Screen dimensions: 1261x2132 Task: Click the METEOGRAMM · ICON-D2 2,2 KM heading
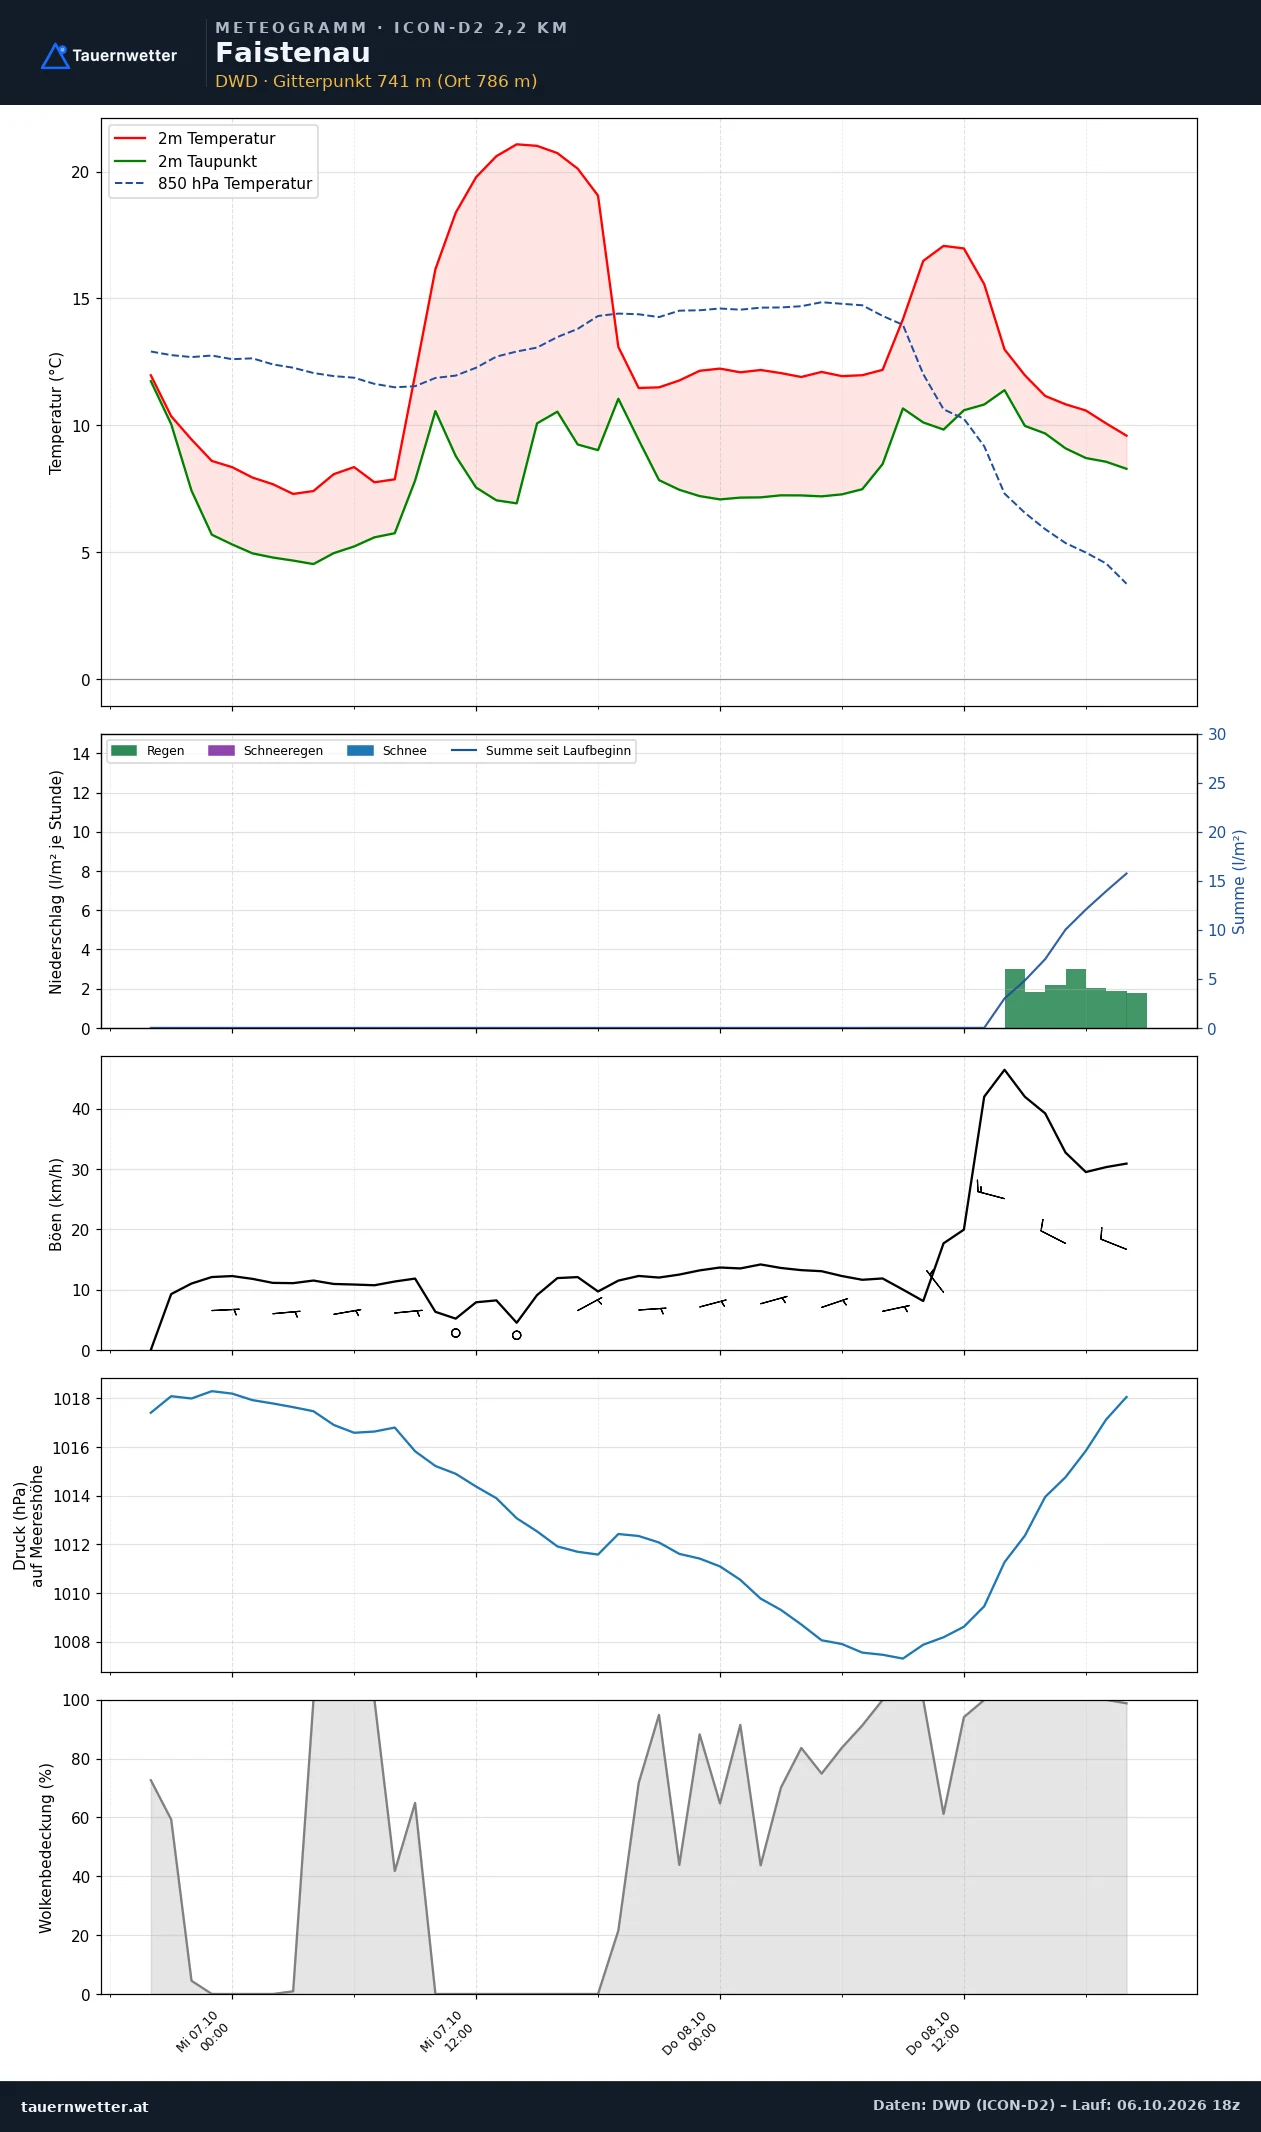click(391, 28)
